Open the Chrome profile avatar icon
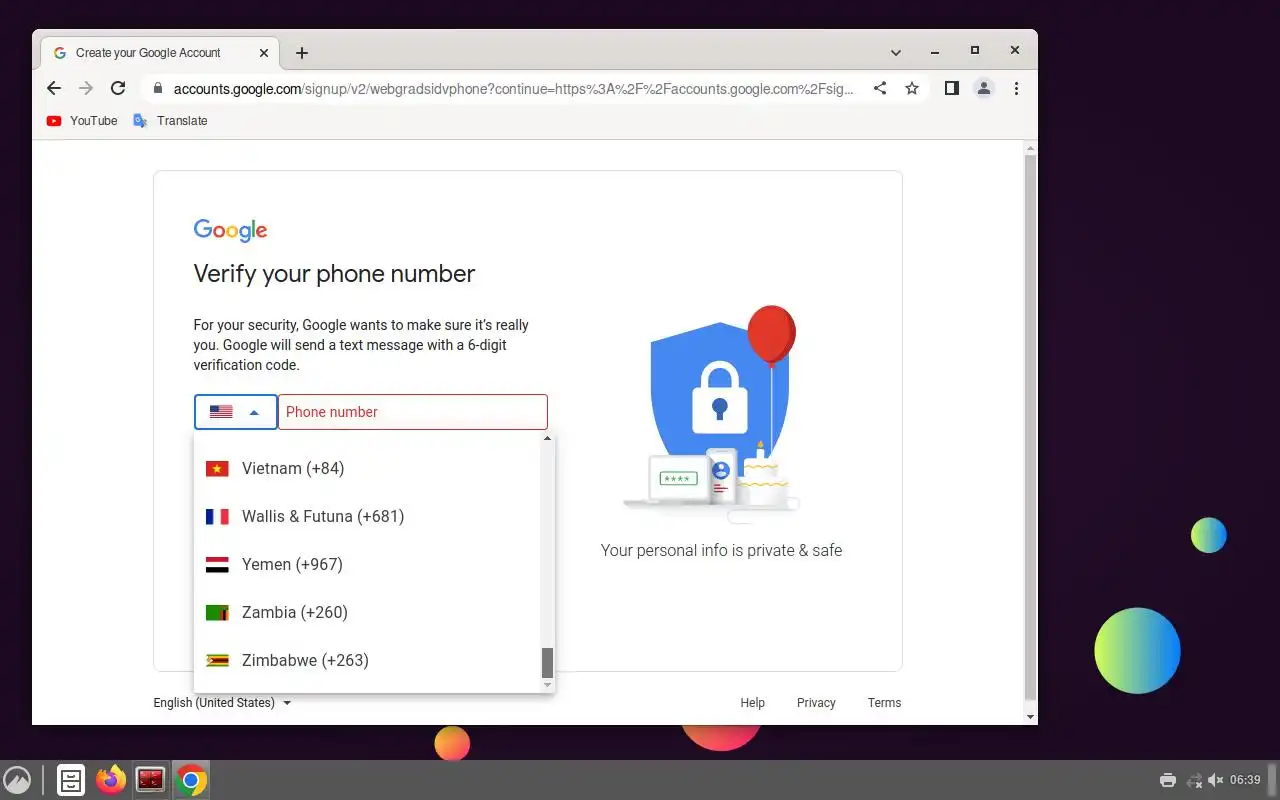 click(x=984, y=88)
